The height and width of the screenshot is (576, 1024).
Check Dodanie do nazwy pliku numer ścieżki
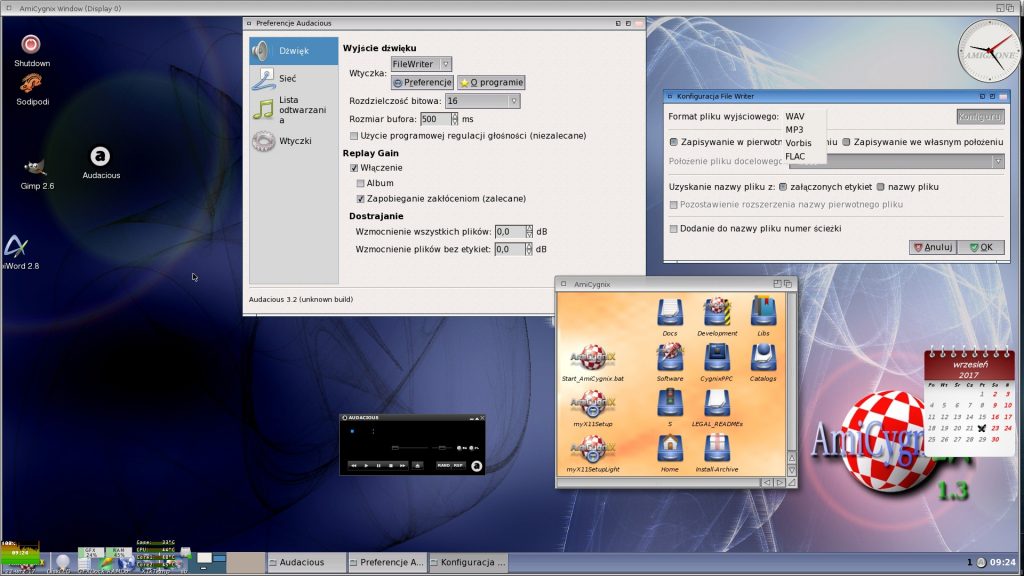point(673,229)
